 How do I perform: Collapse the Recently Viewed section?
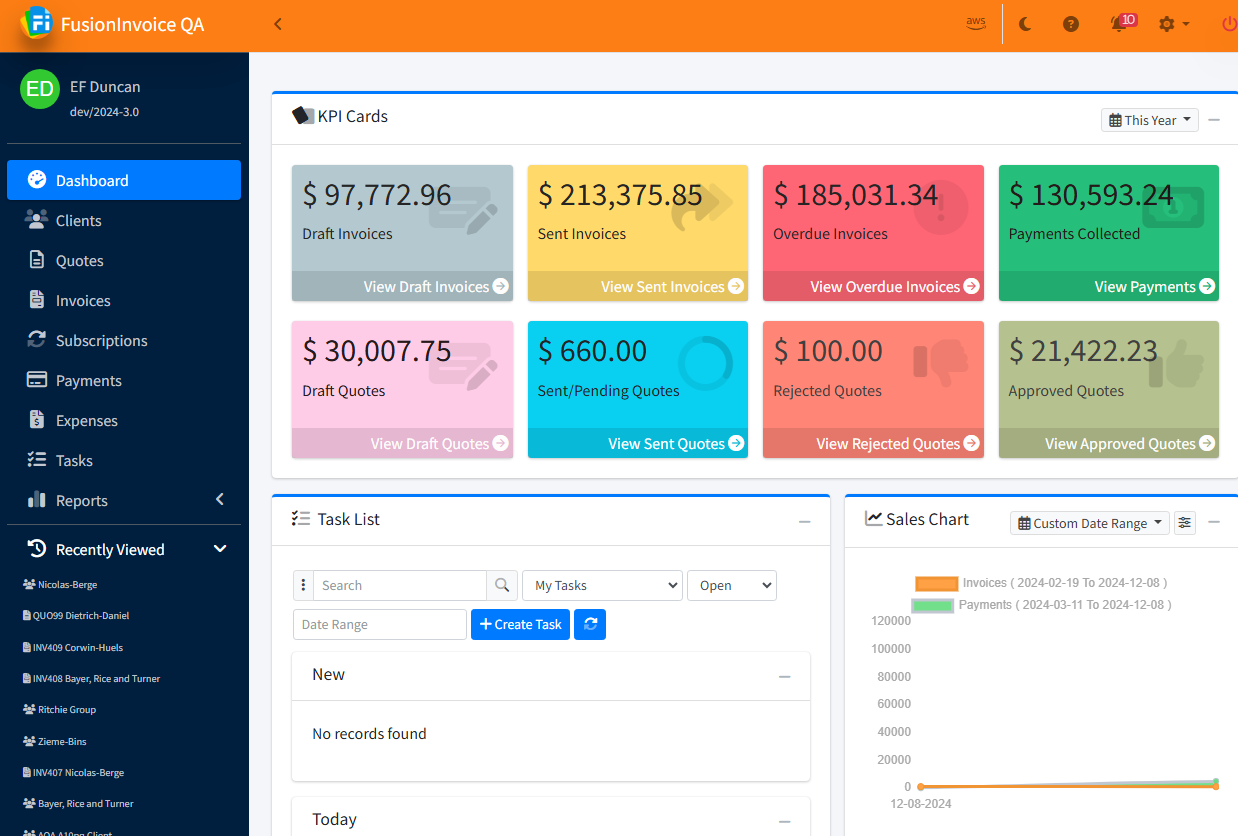point(220,549)
